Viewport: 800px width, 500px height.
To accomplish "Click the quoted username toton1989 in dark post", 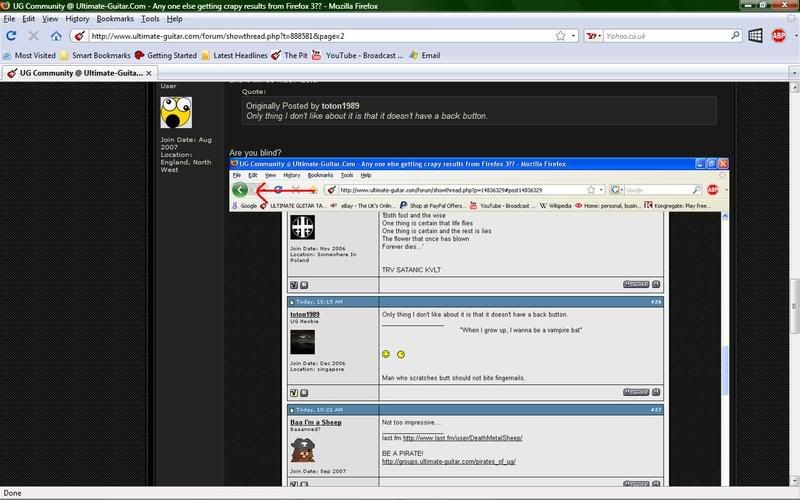I will click(x=340, y=106).
